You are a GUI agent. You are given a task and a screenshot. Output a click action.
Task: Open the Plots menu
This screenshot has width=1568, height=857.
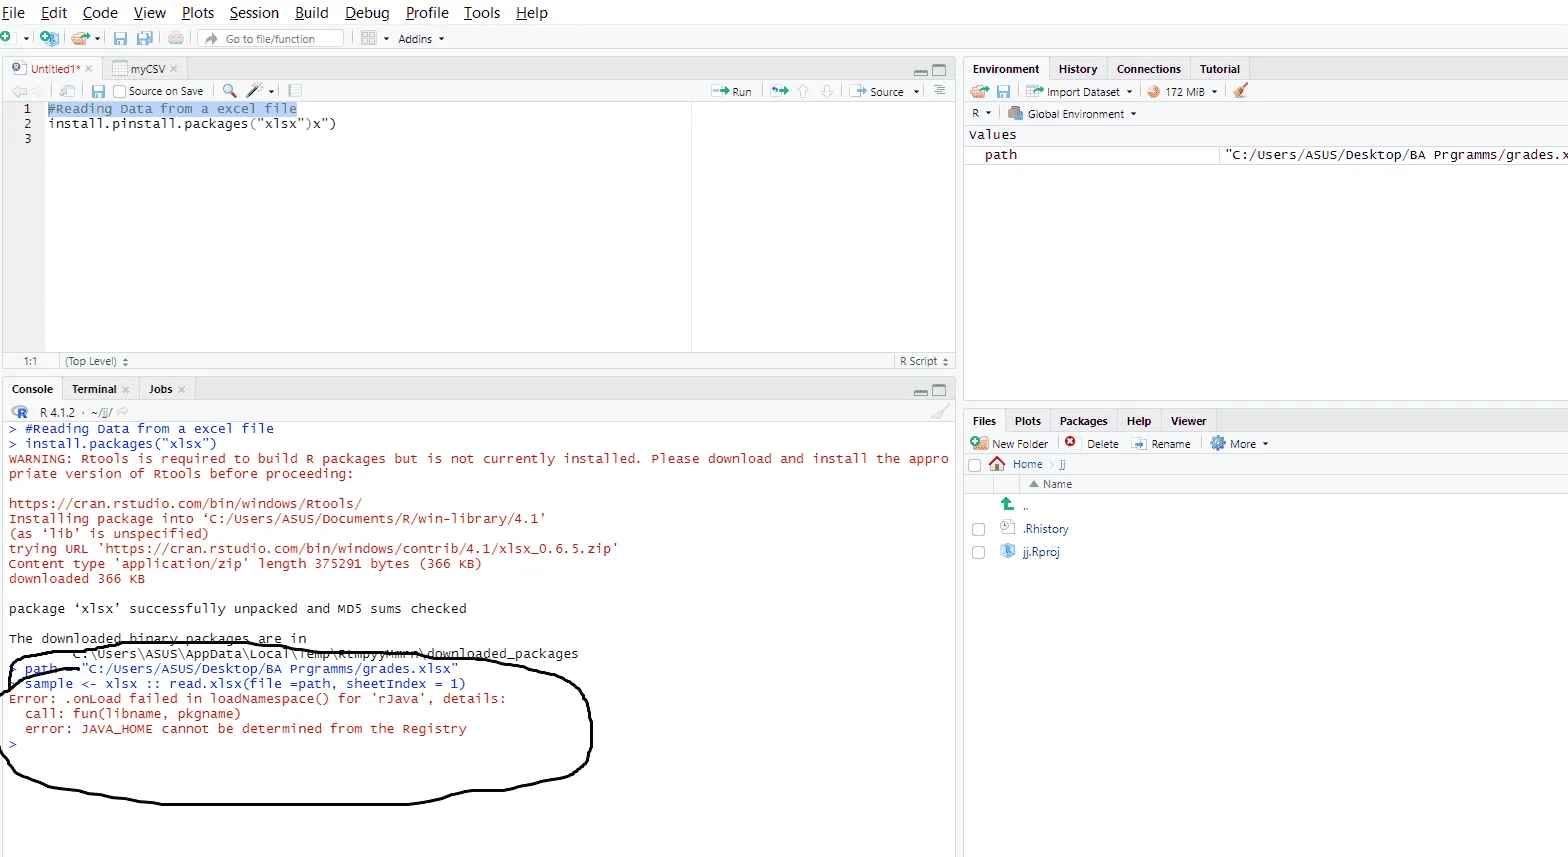(x=197, y=13)
